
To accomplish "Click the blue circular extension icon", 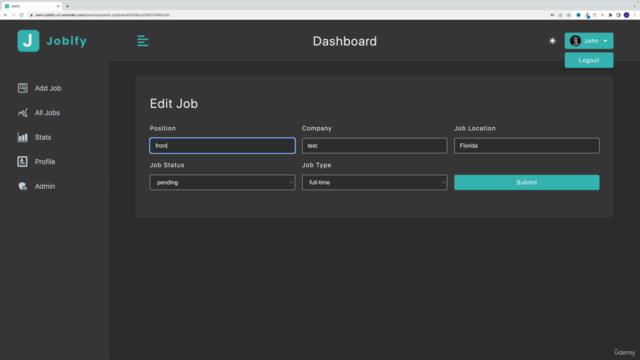I will (578, 15).
